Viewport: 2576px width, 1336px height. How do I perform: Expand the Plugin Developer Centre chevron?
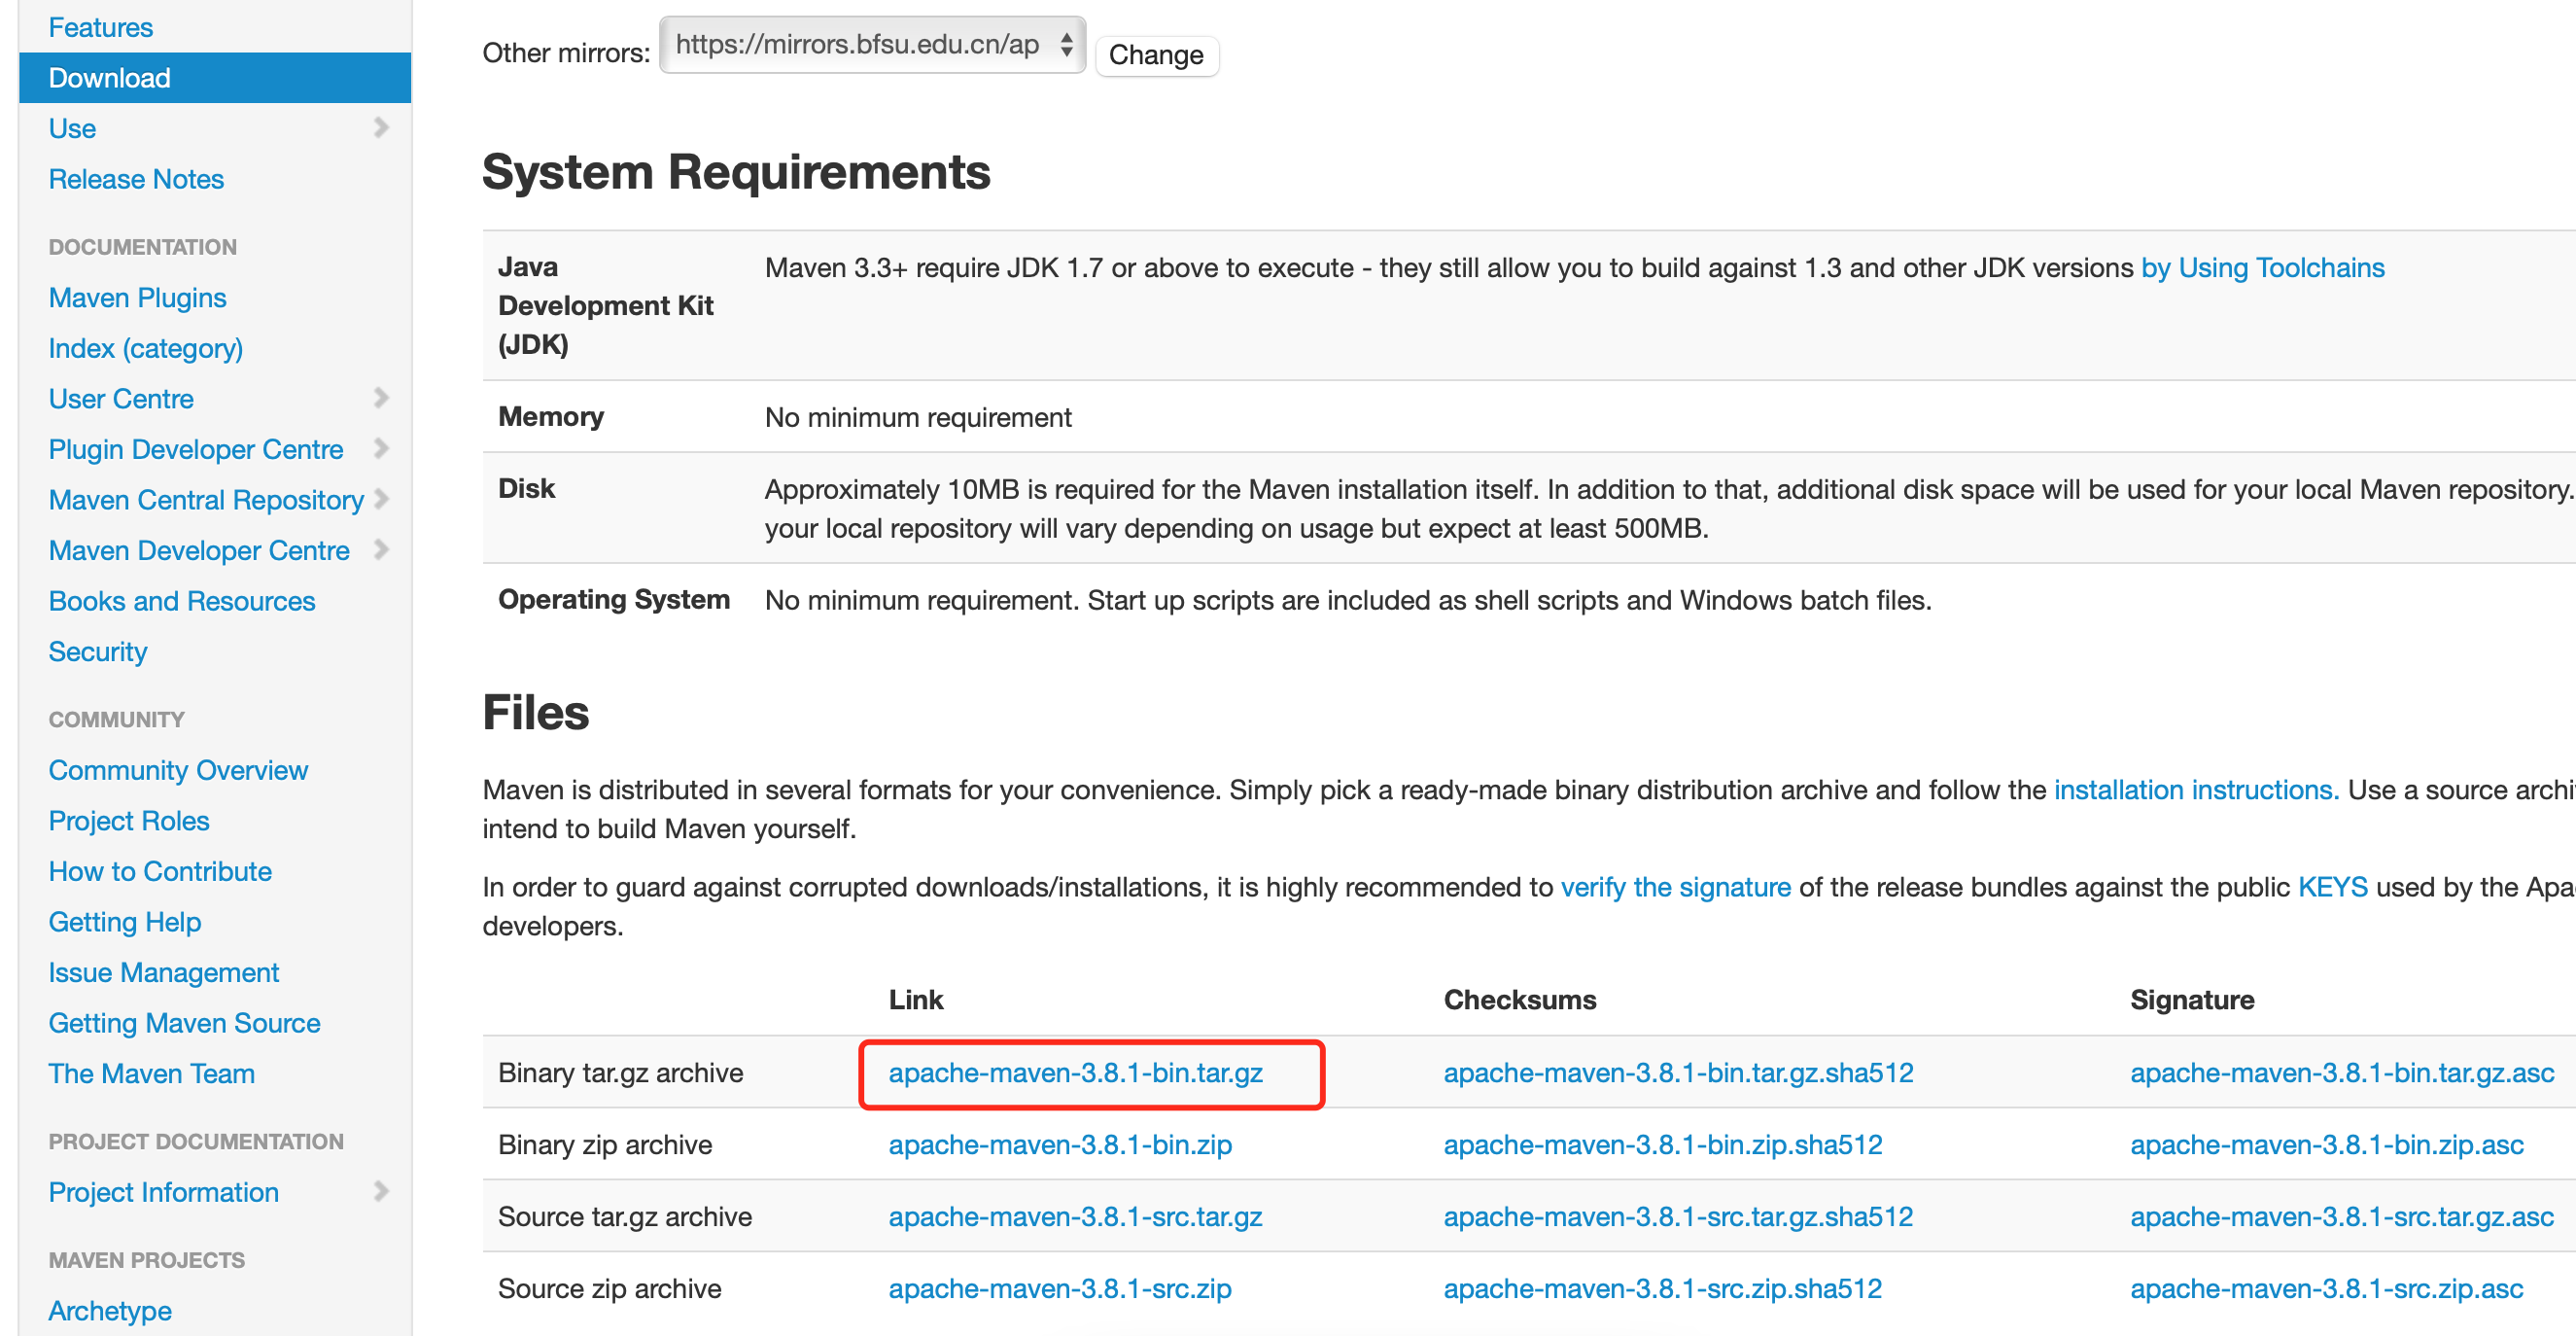[381, 448]
